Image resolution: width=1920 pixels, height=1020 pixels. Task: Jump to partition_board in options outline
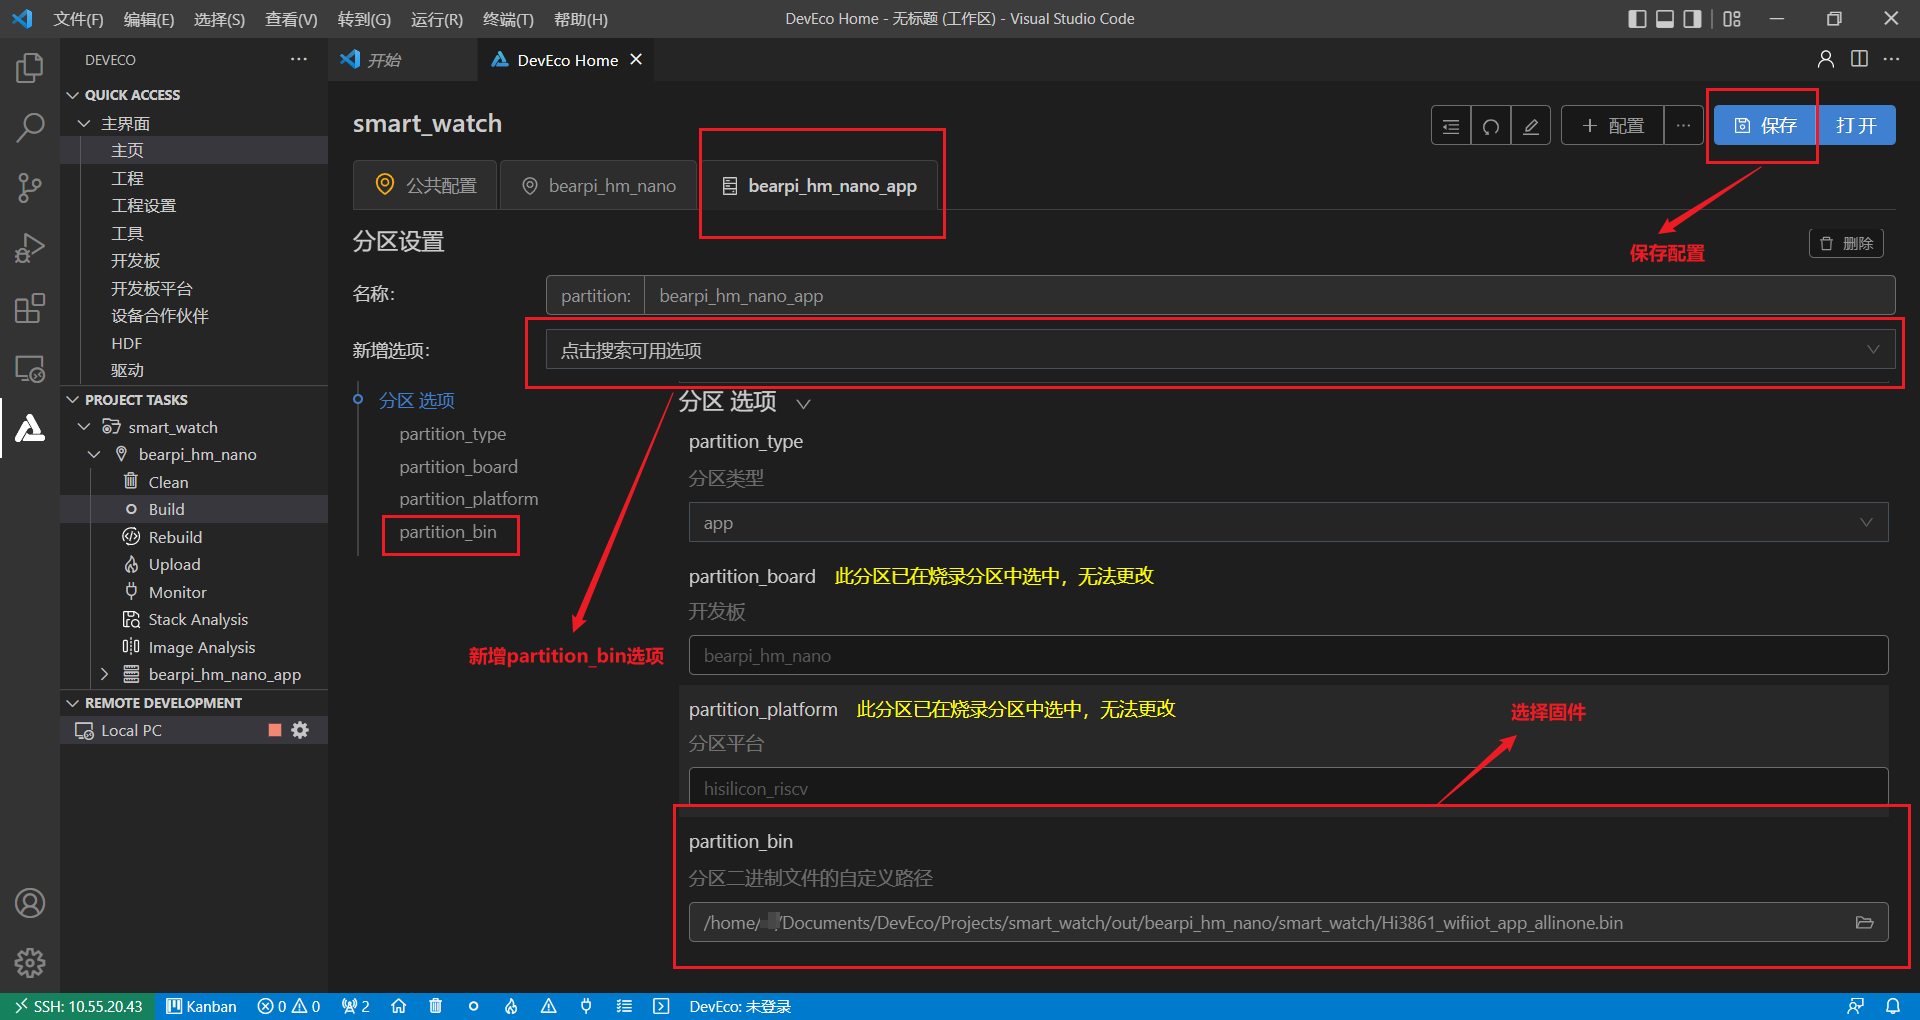[x=459, y=467]
